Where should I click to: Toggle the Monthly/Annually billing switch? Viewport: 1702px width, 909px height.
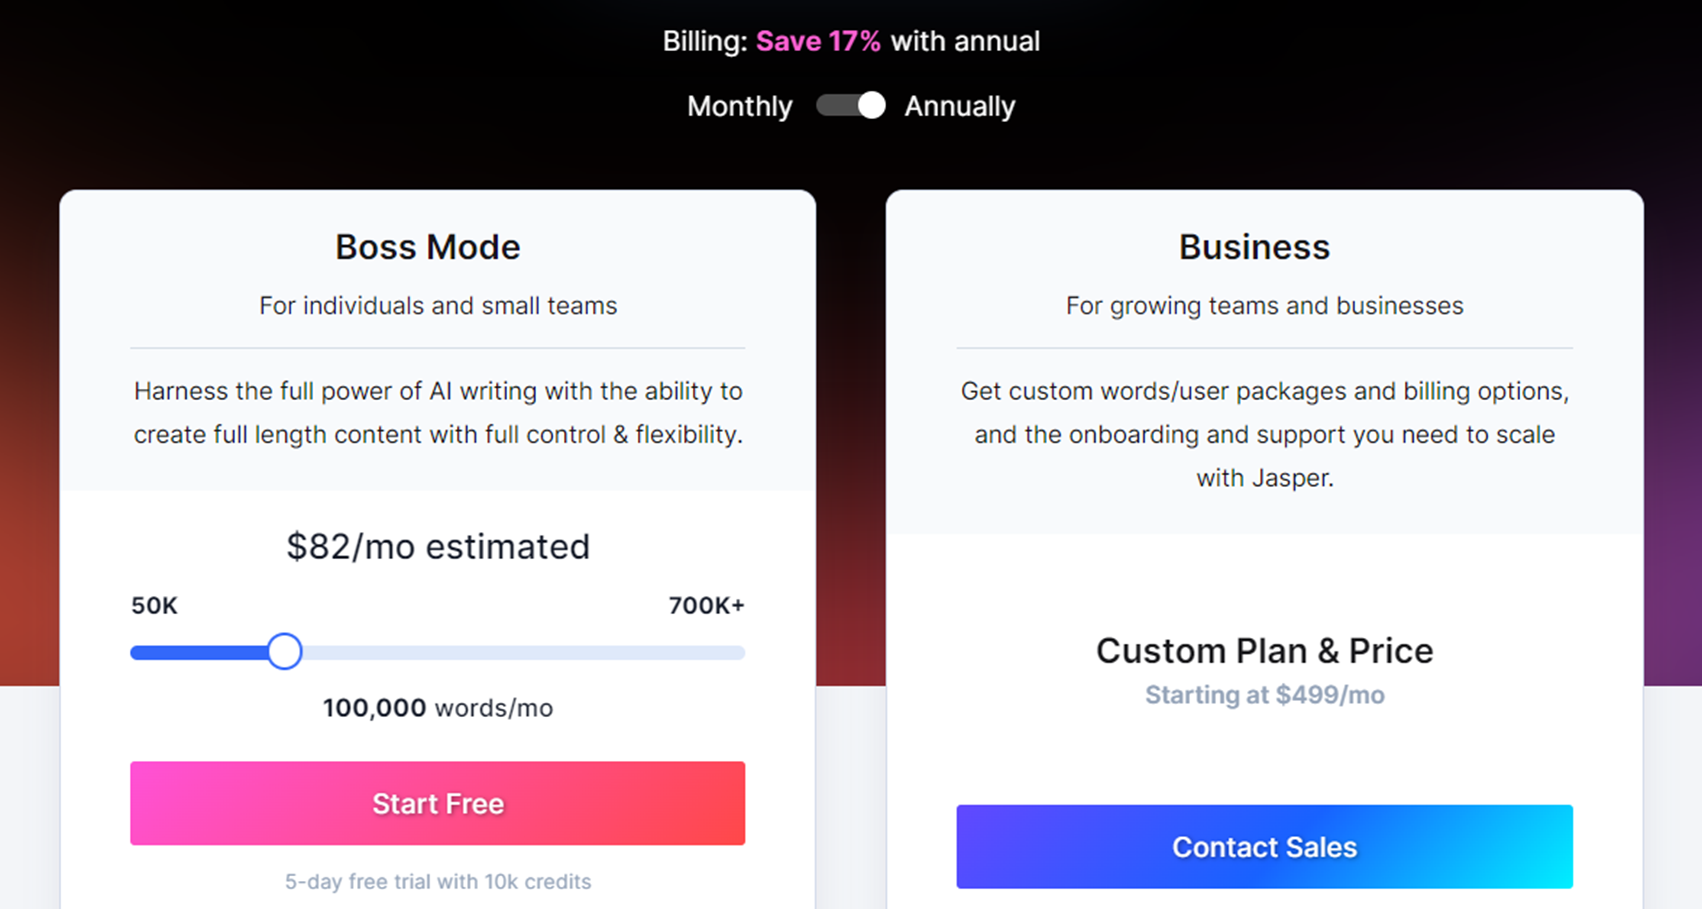tap(851, 106)
